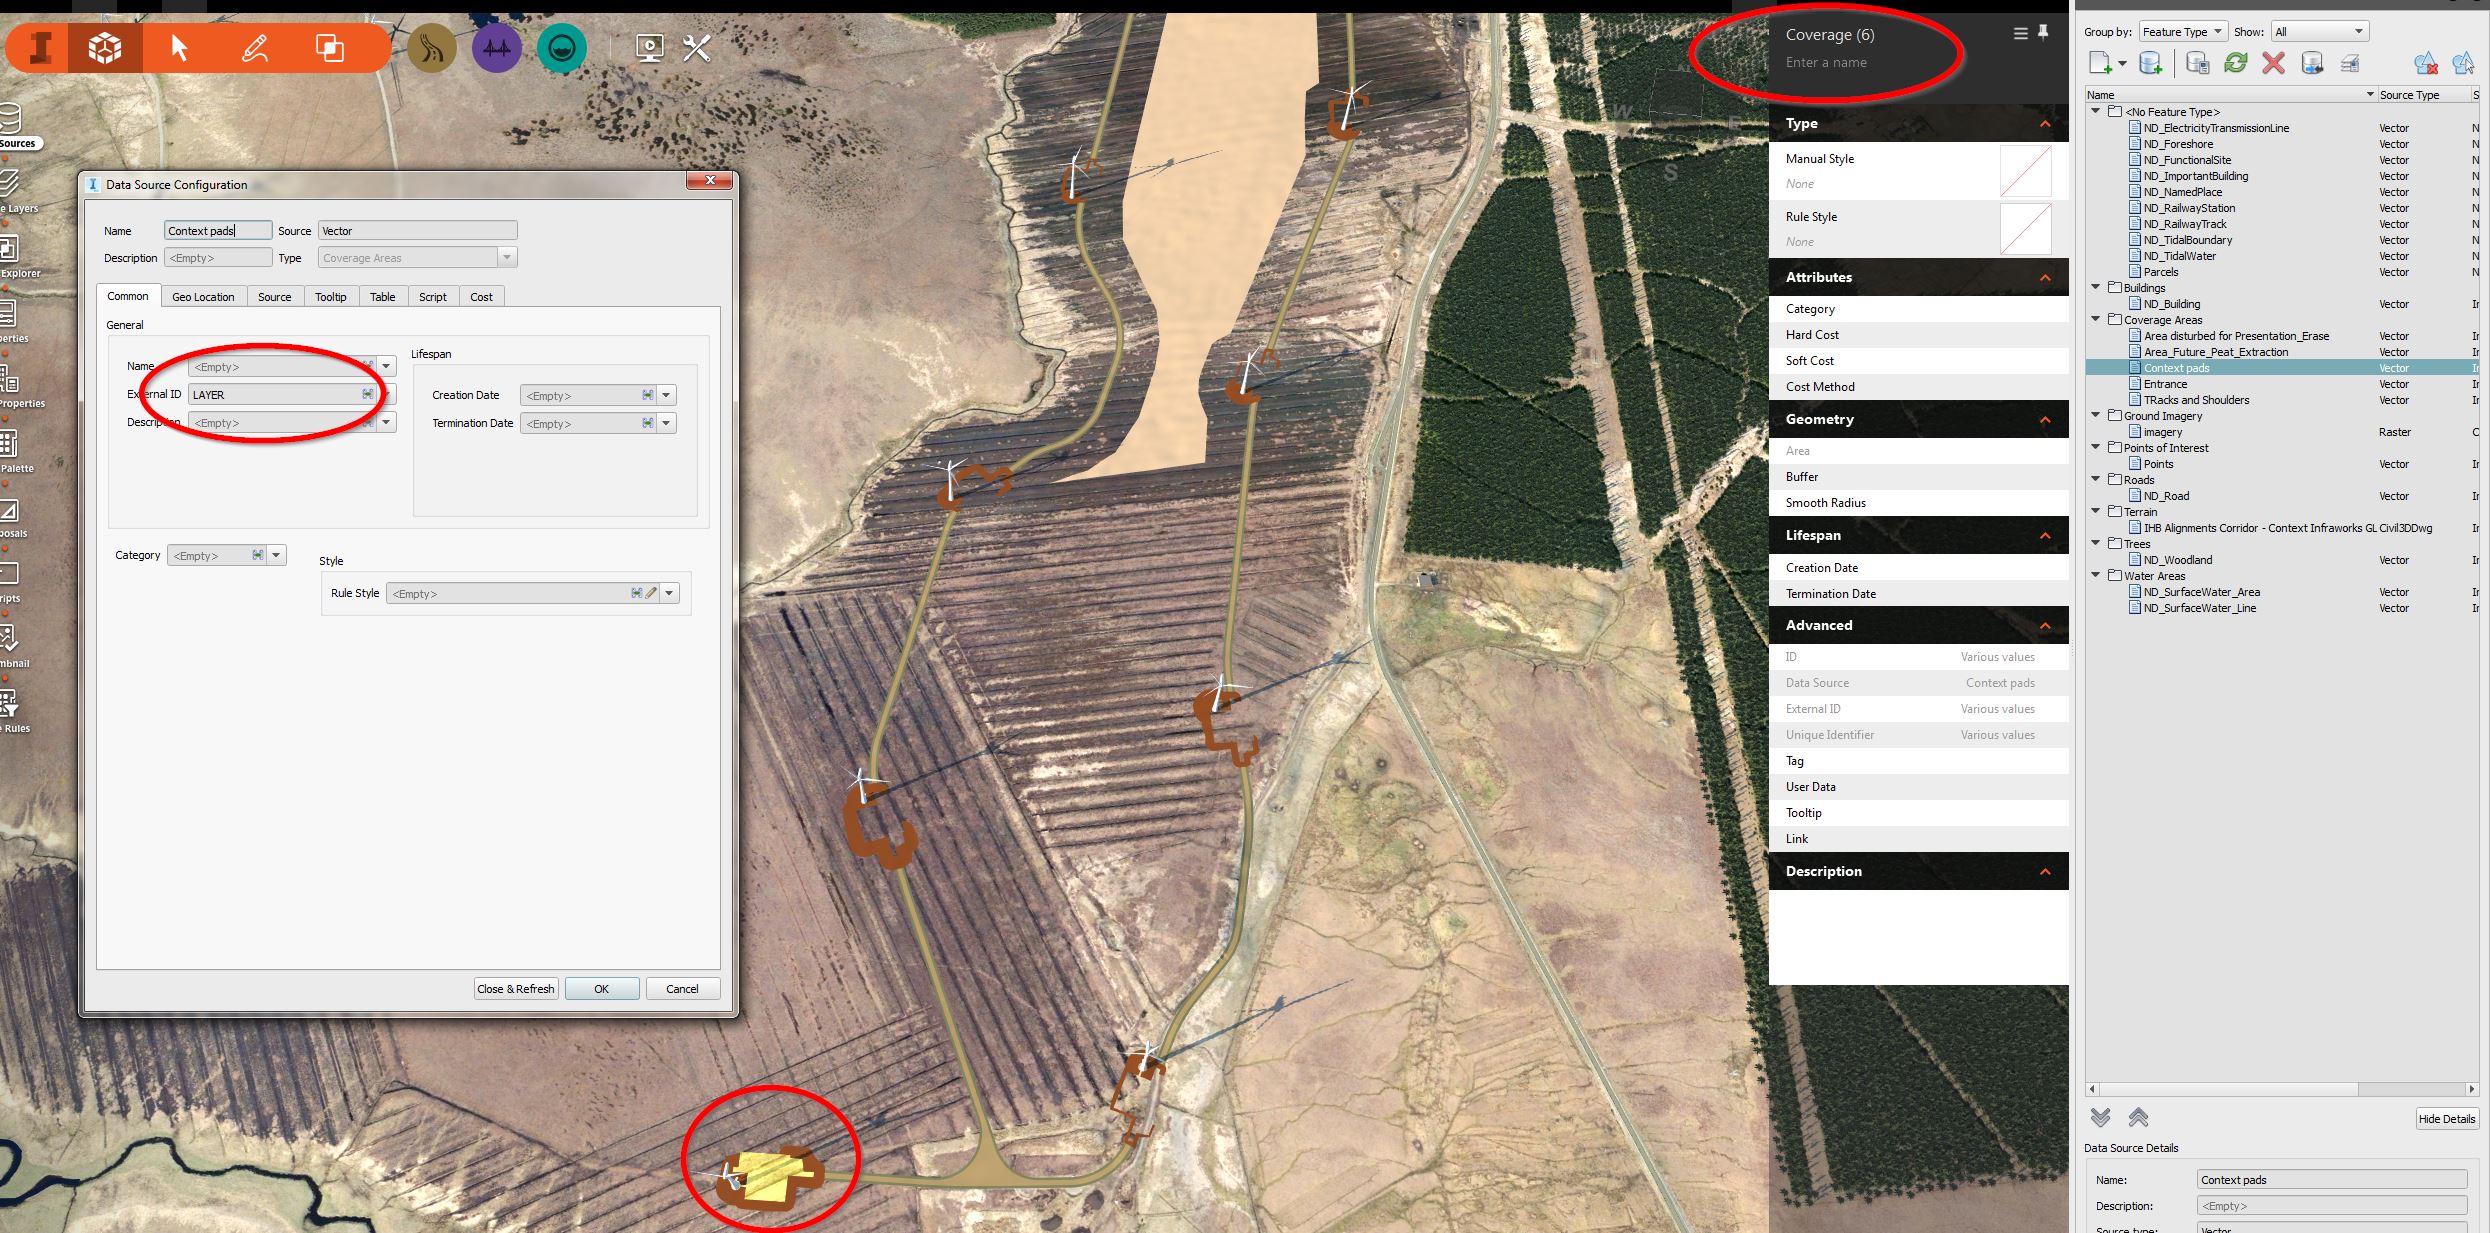Image resolution: width=2490 pixels, height=1233 pixels.
Task: Click the Hide Details button
Action: [x=2446, y=1119]
